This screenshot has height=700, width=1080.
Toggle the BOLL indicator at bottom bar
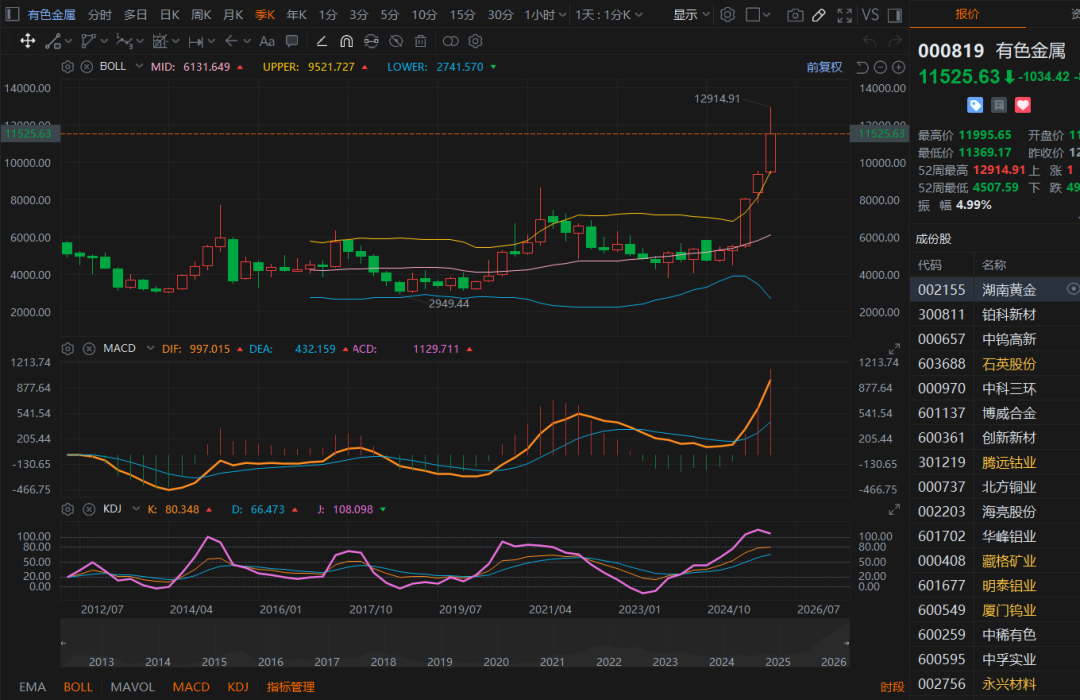click(78, 687)
